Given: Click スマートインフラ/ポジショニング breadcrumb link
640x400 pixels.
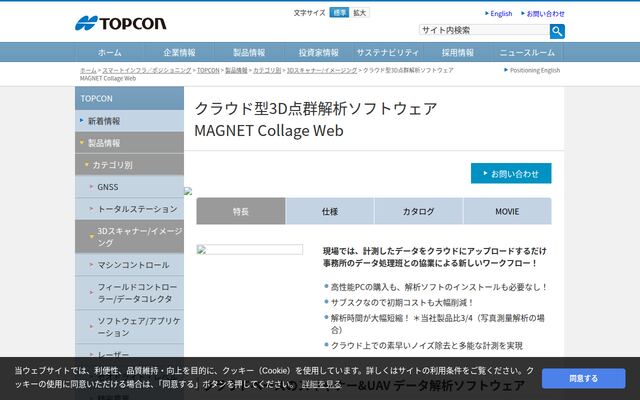Looking at the screenshot, I should (147, 70).
